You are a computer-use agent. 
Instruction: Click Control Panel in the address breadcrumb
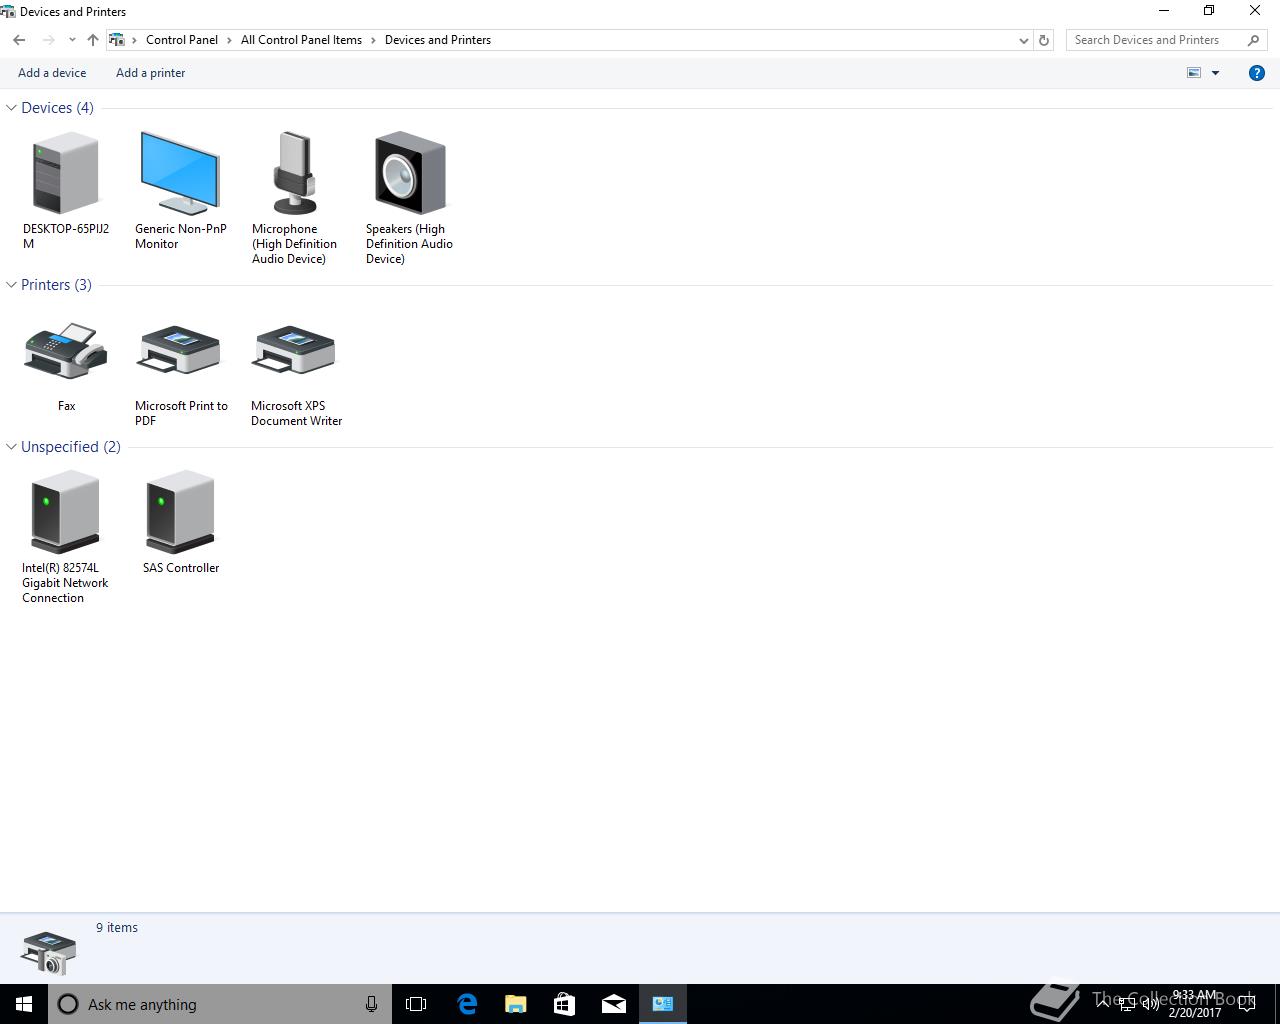[x=182, y=40]
